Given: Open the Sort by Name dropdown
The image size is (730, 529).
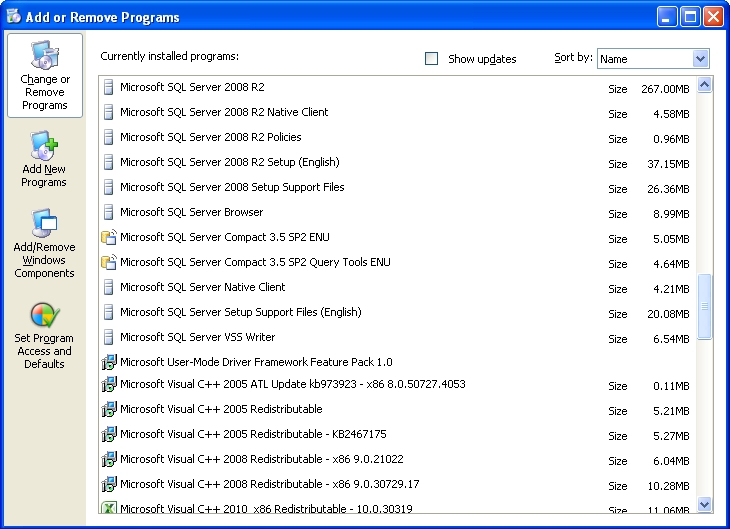Looking at the screenshot, I should click(700, 59).
